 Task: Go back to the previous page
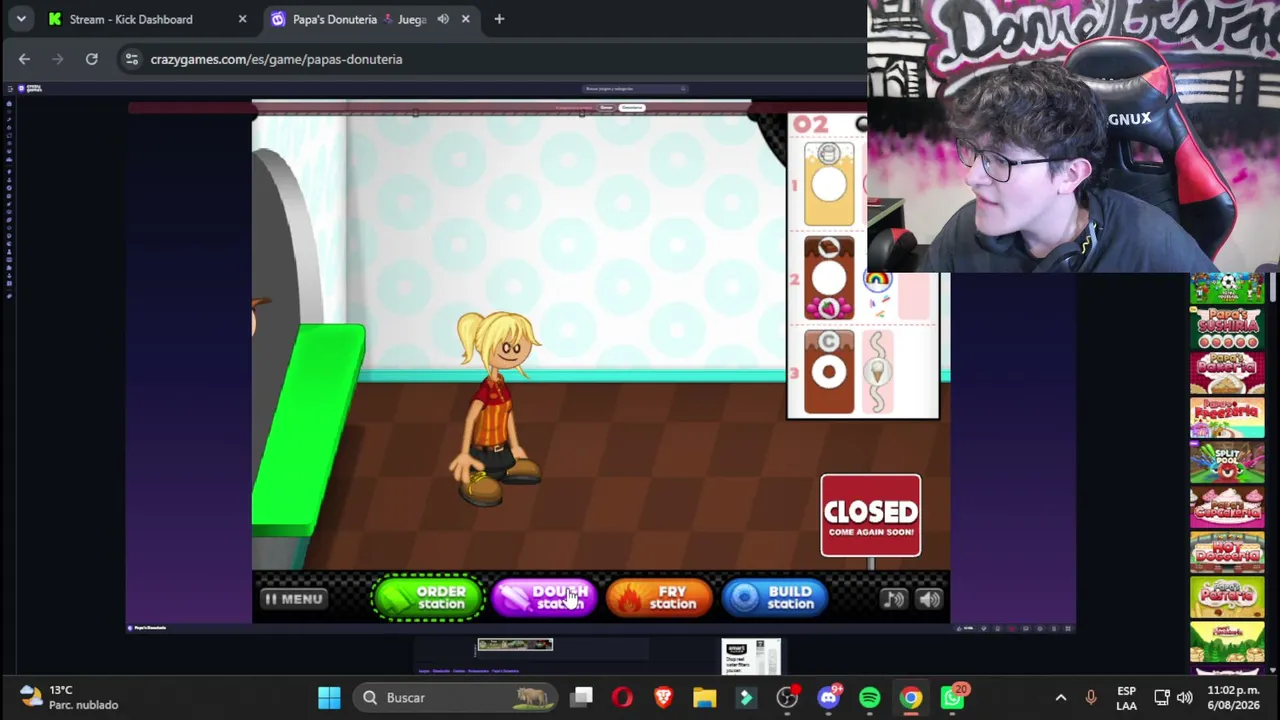click(x=24, y=59)
